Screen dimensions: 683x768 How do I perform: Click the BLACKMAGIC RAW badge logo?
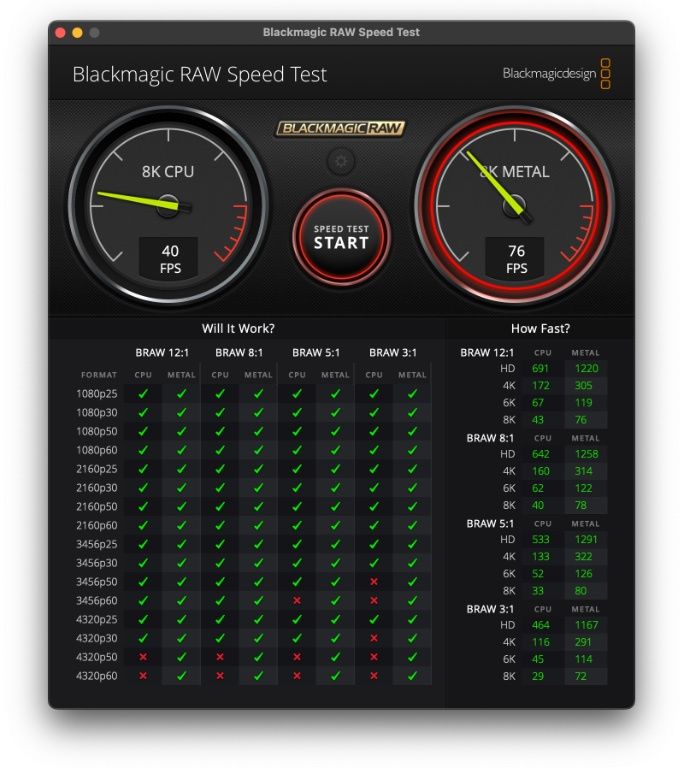click(341, 128)
